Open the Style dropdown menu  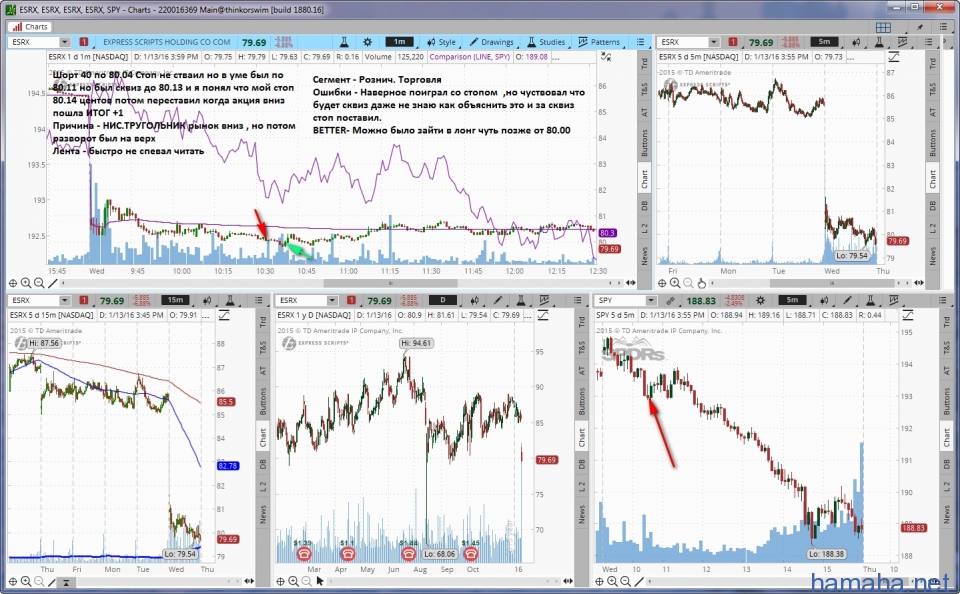(x=441, y=42)
